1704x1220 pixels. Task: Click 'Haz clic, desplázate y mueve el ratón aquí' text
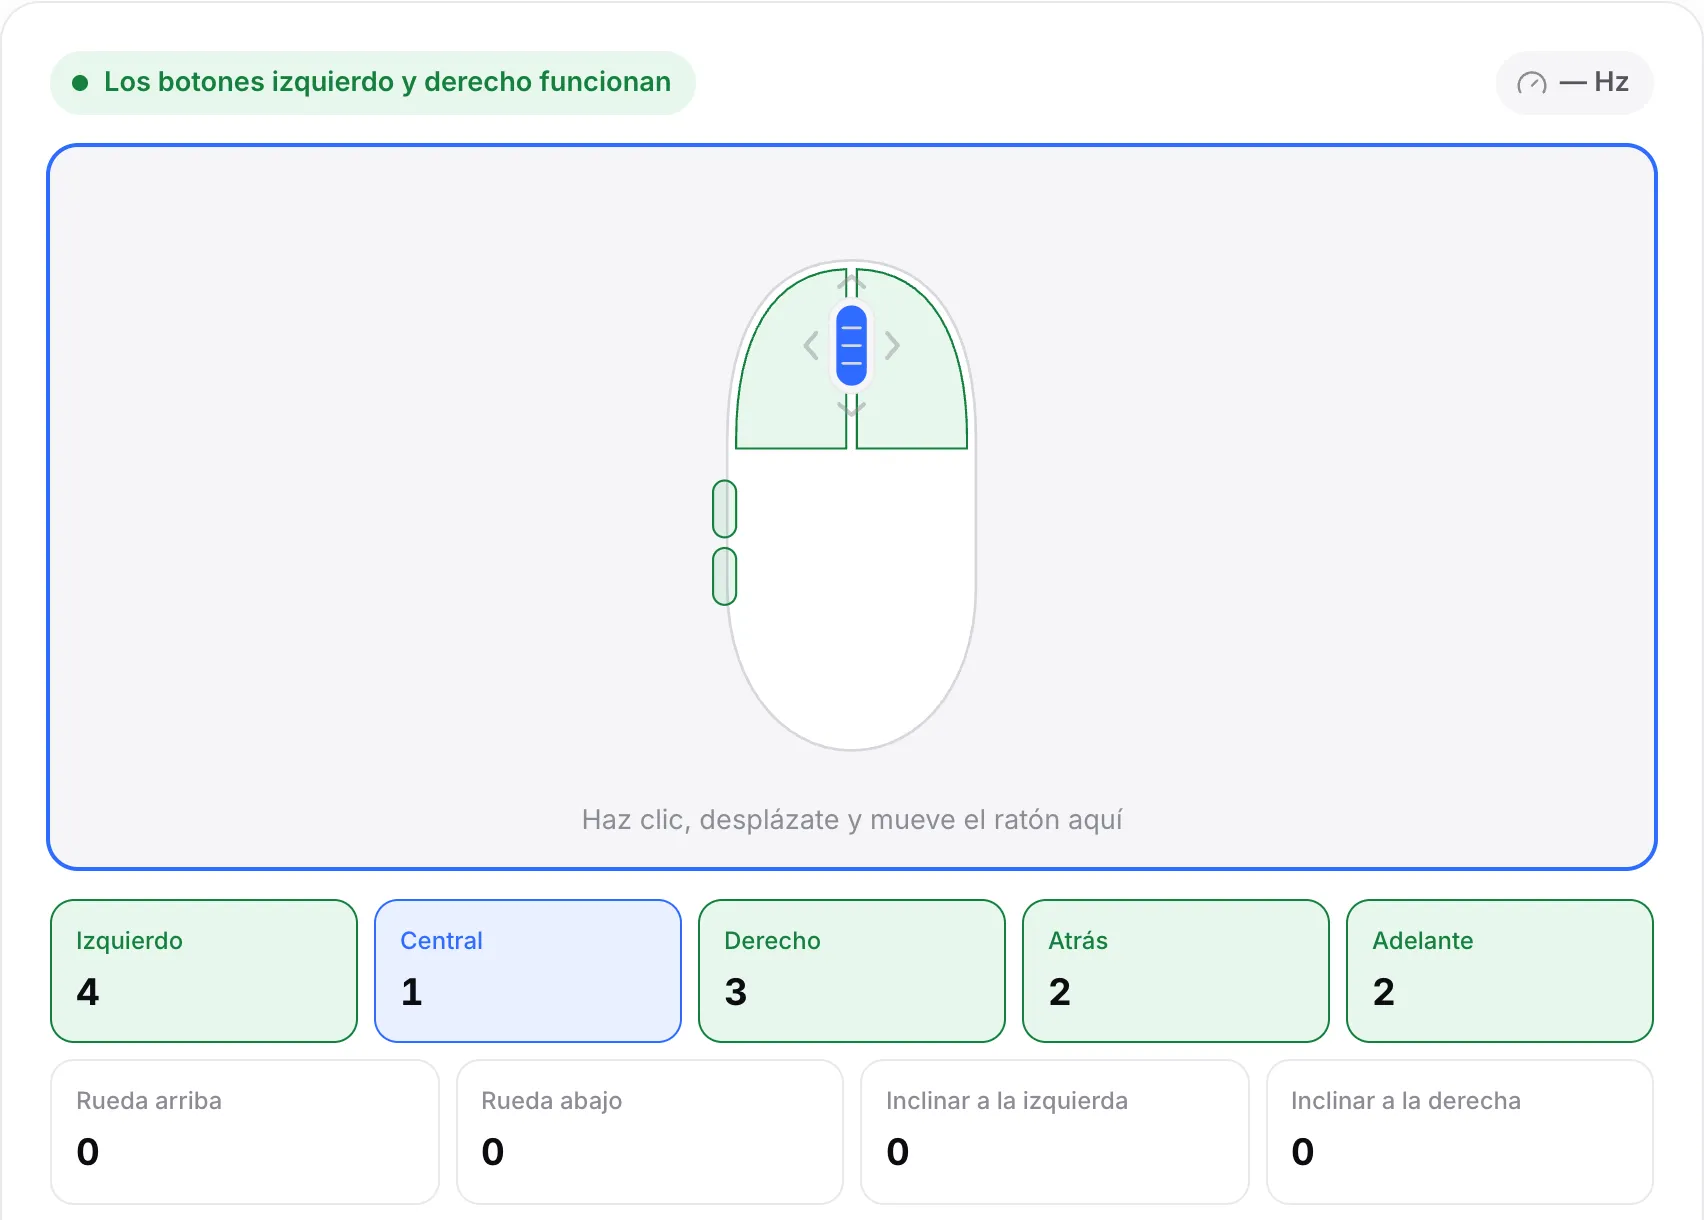[x=852, y=820]
